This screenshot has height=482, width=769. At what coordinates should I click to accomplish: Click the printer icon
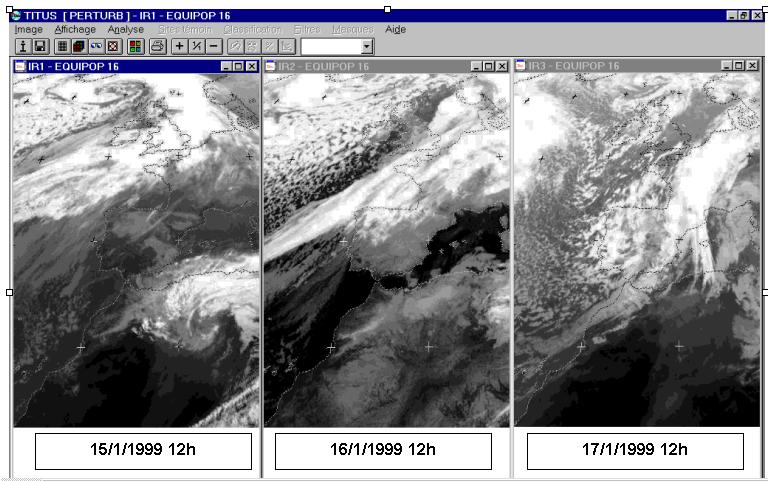(157, 46)
